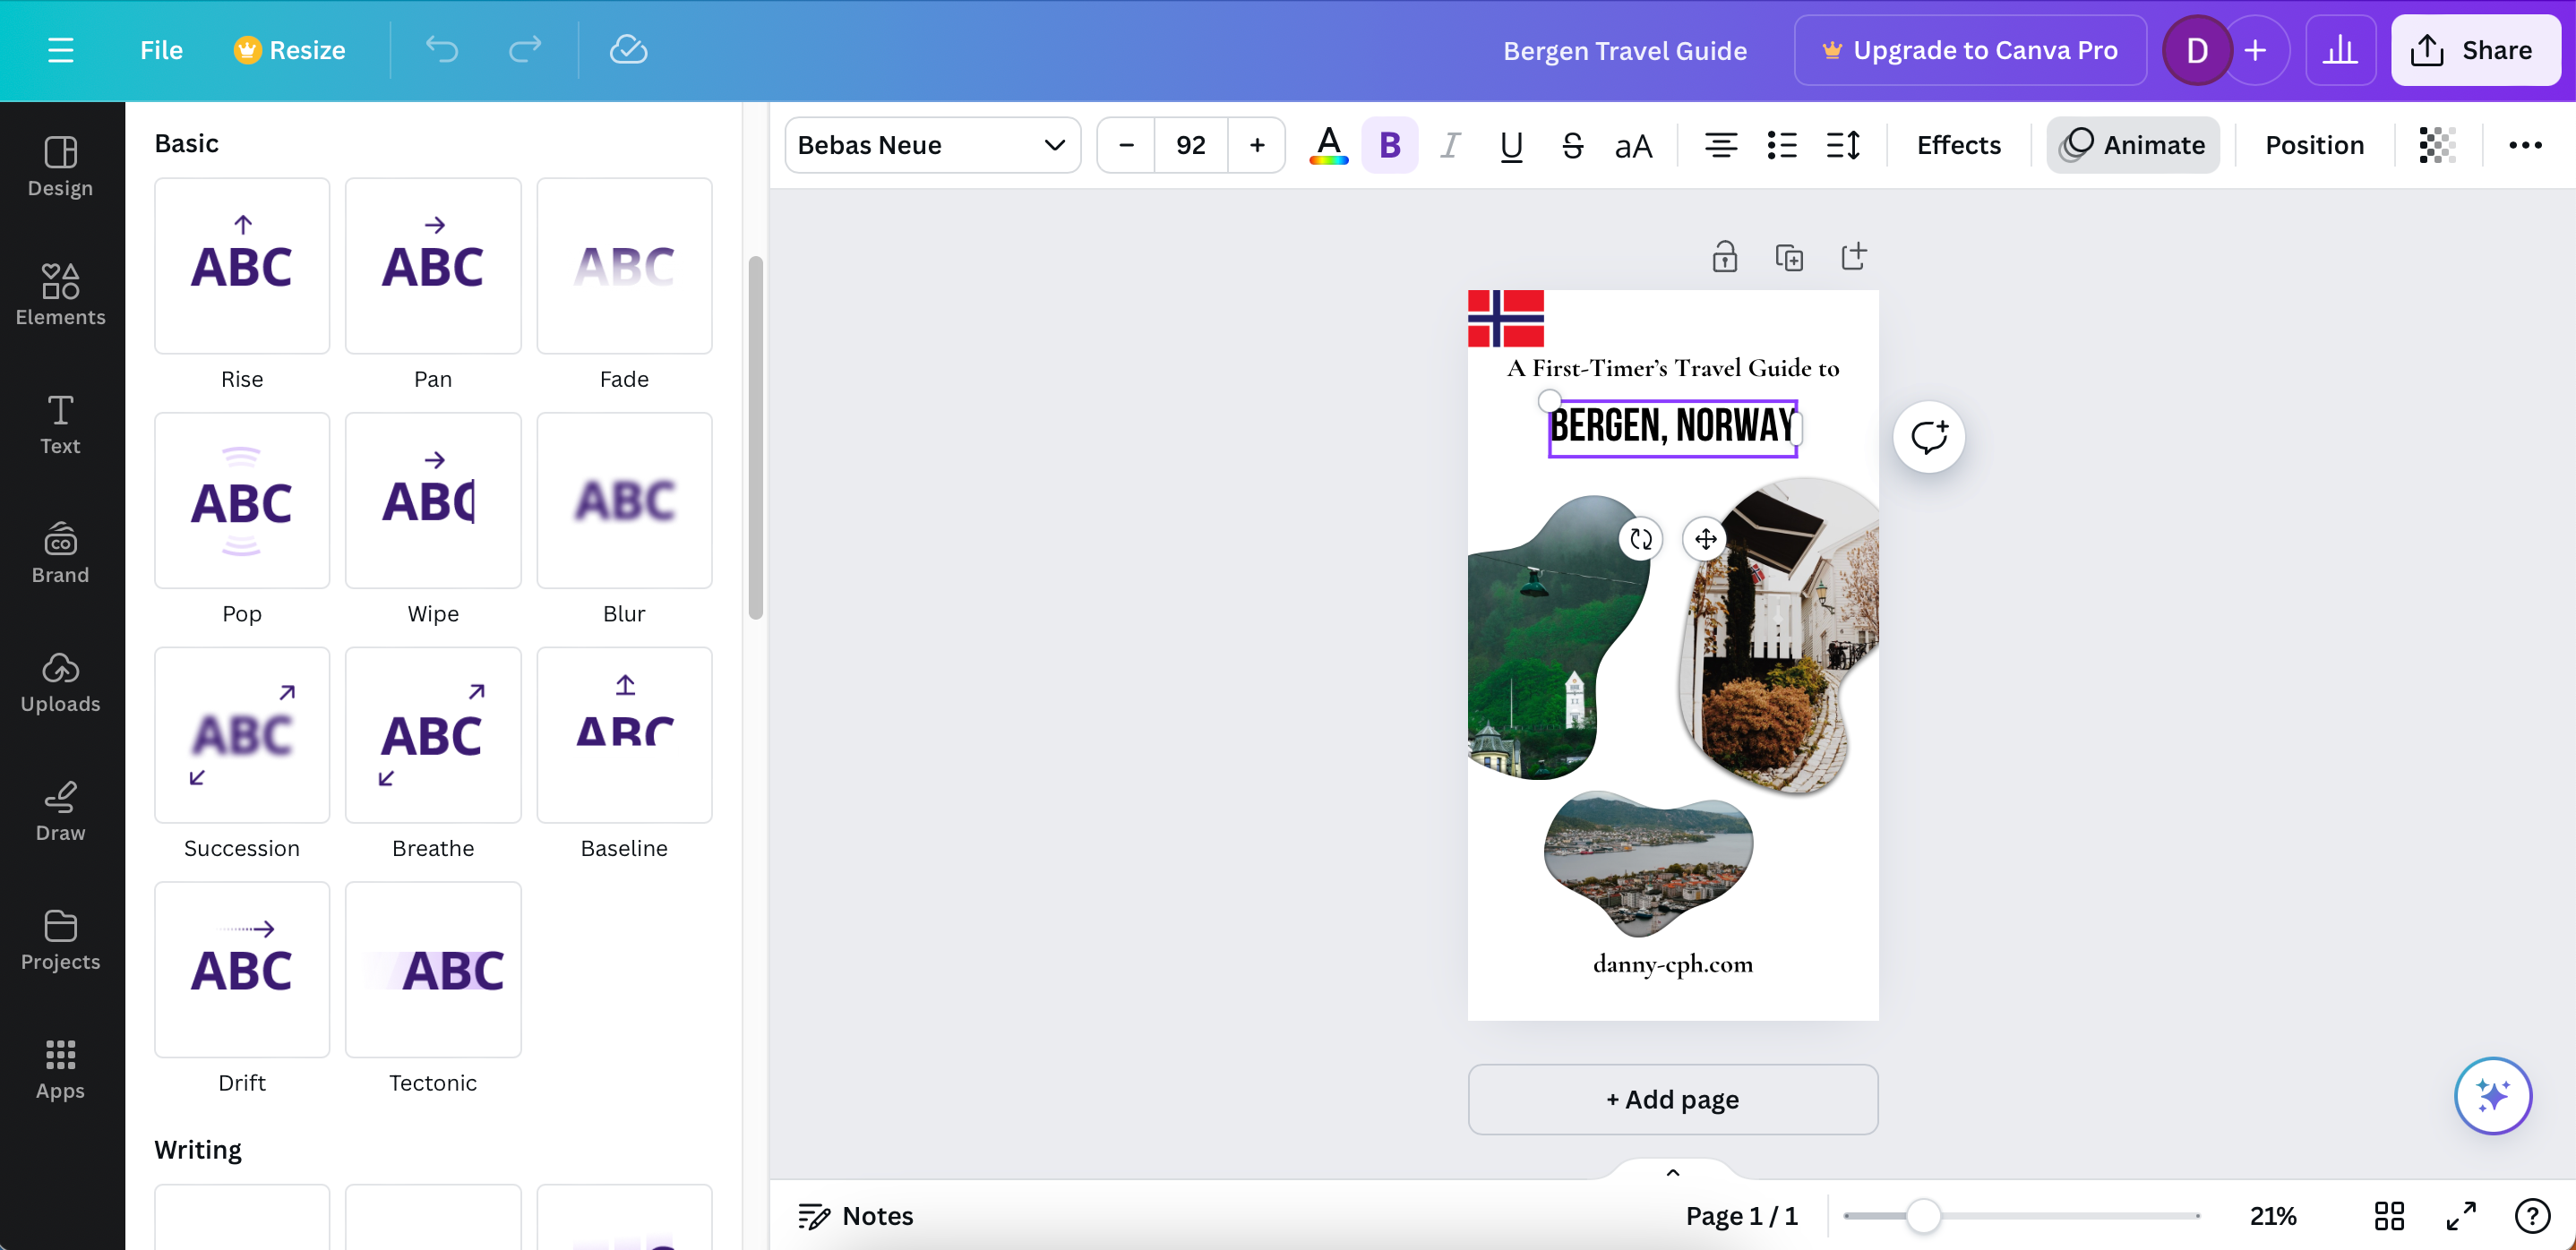Screen dimensions: 2576x1250
Task: Click the Bold formatting icon
Action: pos(1388,144)
